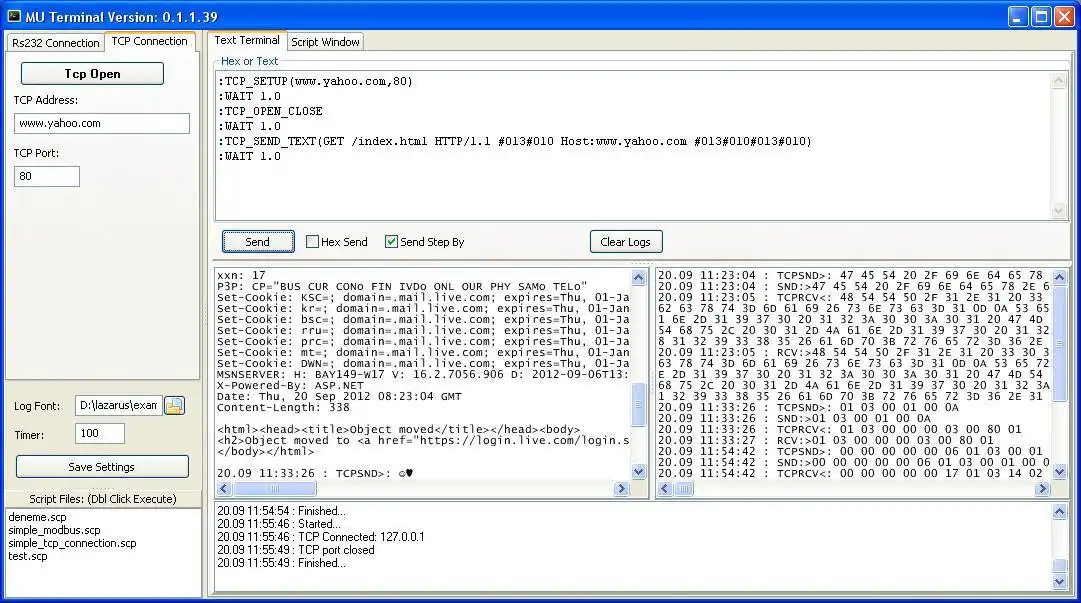
Task: Click up arrow of status log scrollbar
Action: coord(1060,511)
